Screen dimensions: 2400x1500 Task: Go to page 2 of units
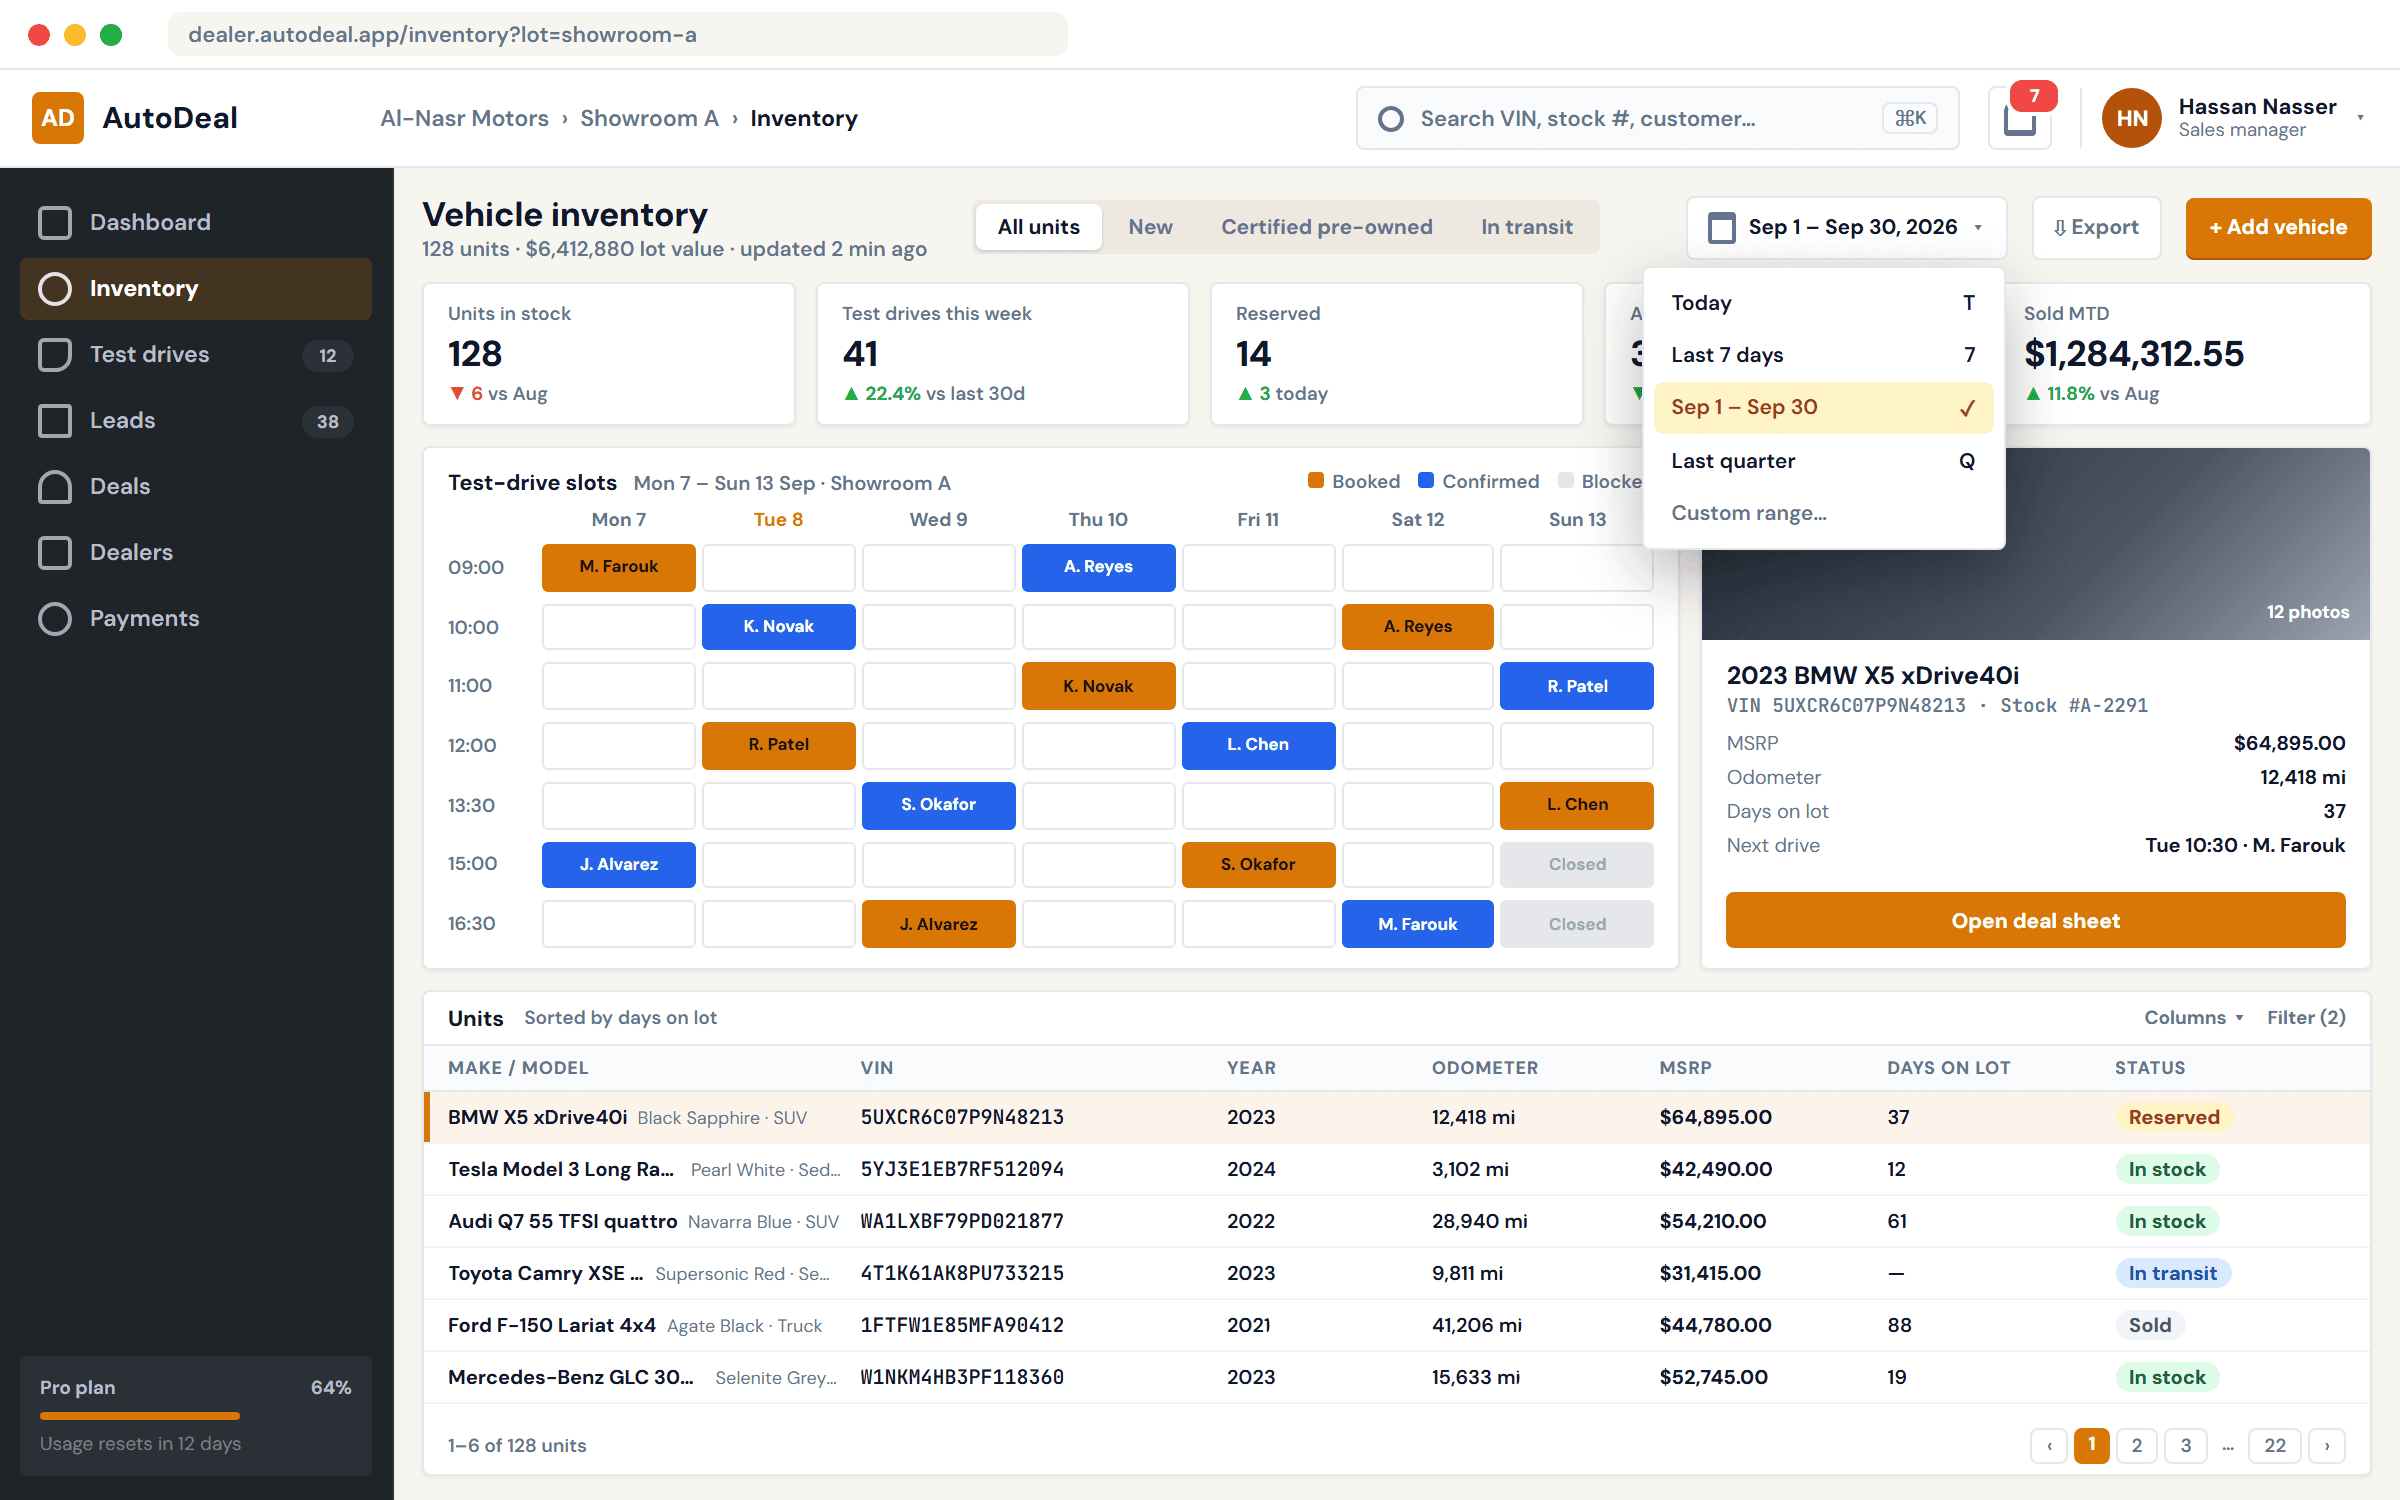coord(2137,1445)
